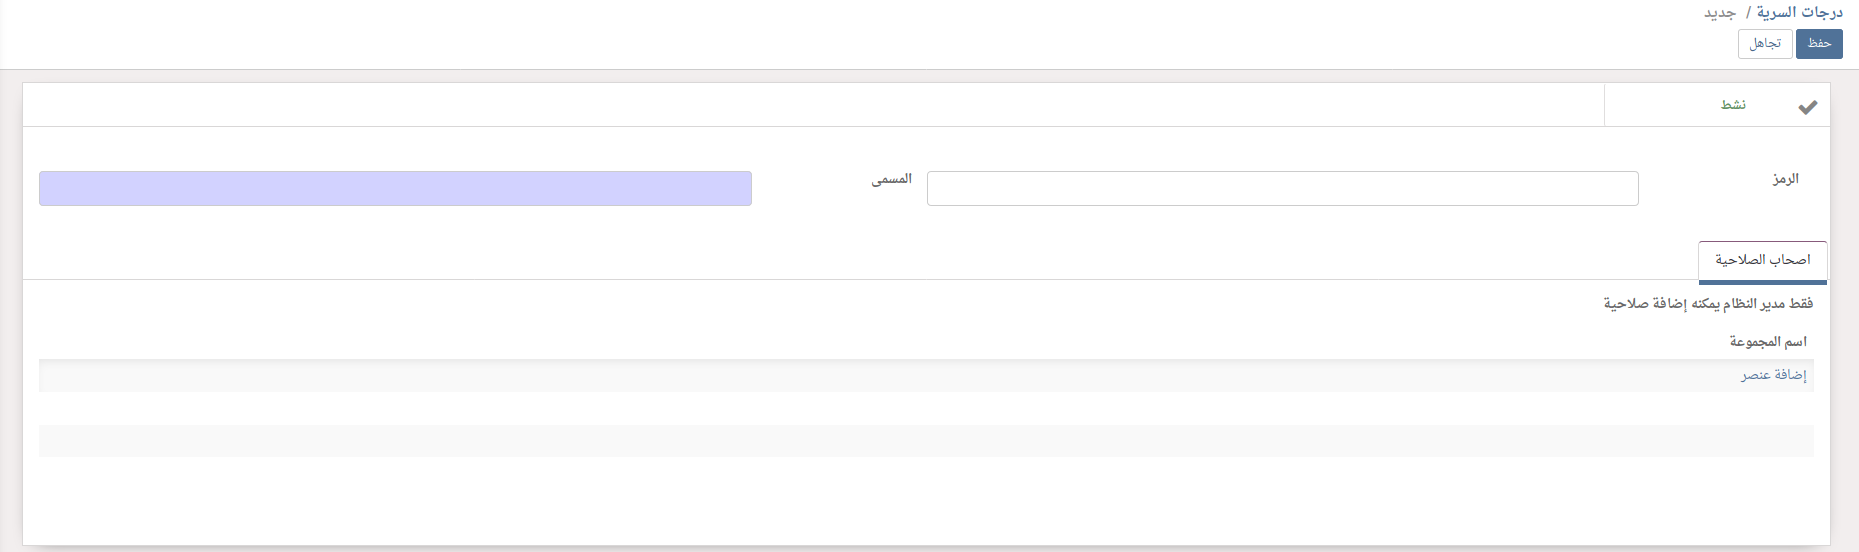Click empty space in the إضافة عنصر row
Viewport: 1859px width, 552px height.
click(900, 375)
